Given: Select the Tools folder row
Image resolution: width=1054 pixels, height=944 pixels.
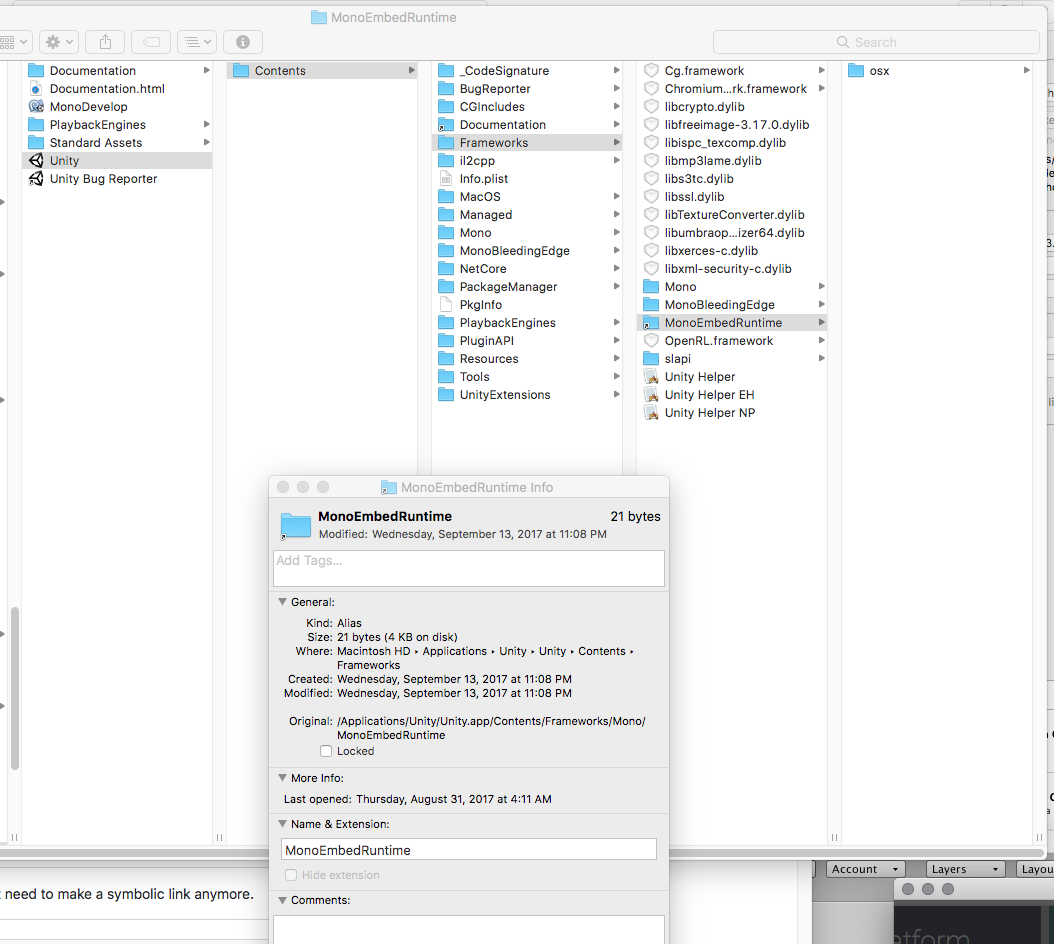Looking at the screenshot, I should pos(526,377).
